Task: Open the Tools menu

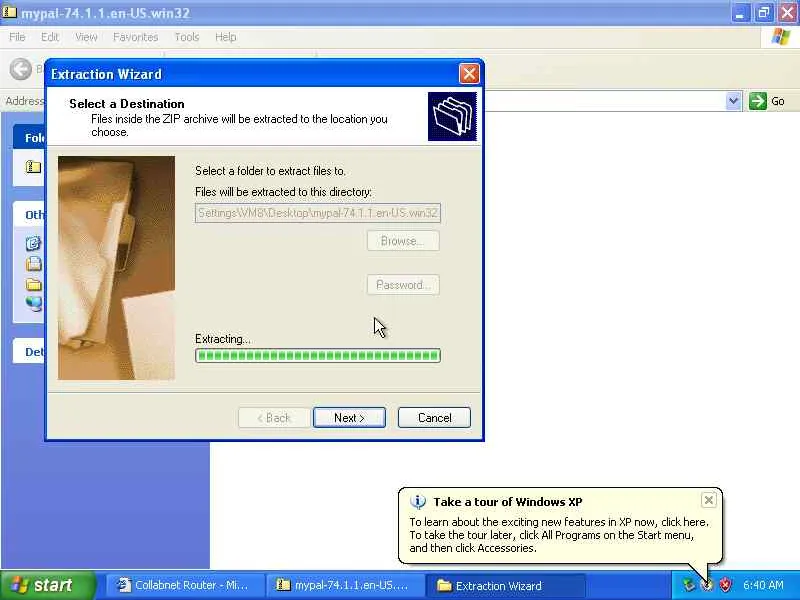Action: (x=187, y=37)
